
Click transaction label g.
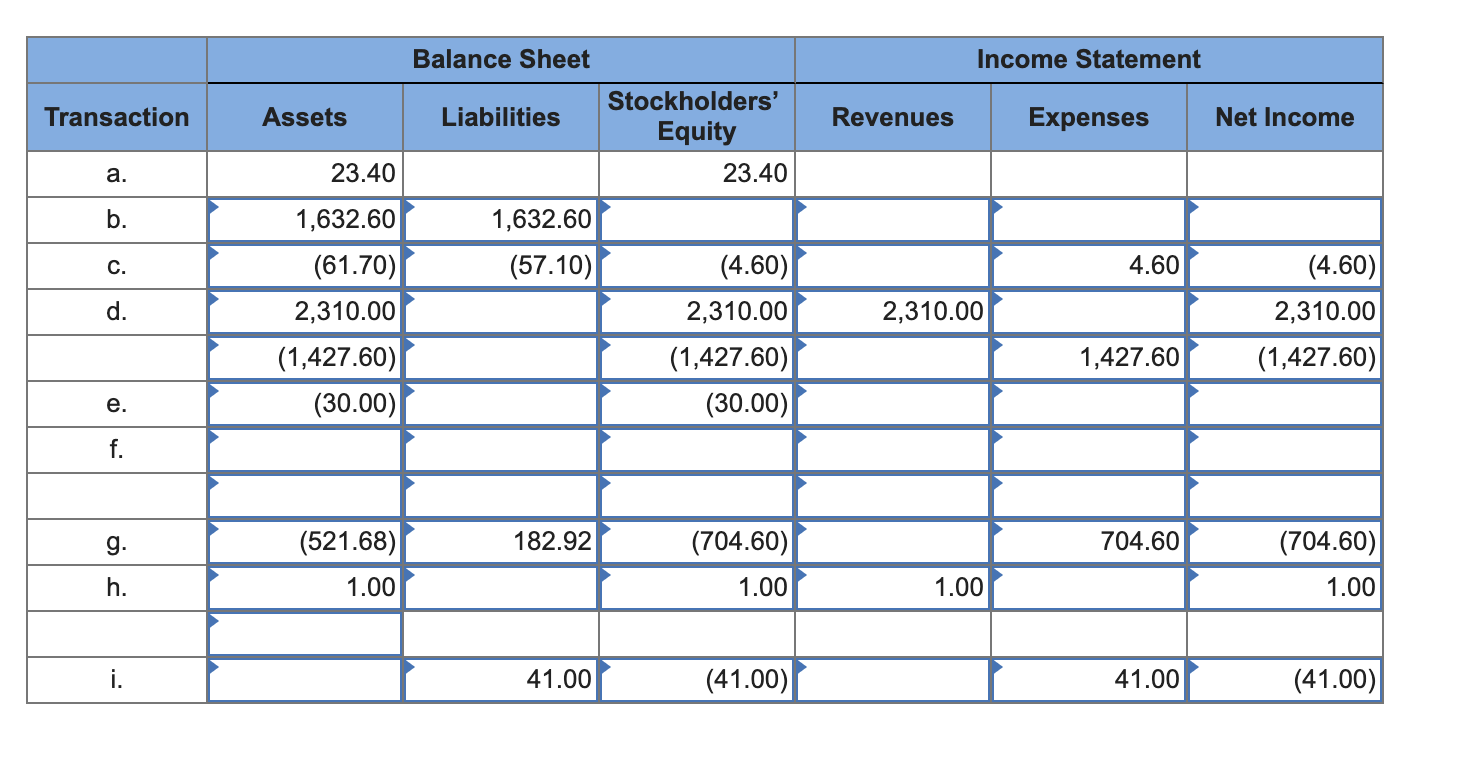pos(117,542)
